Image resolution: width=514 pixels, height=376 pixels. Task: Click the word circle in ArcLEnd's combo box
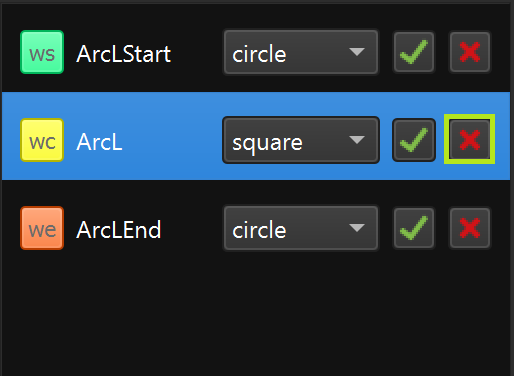(x=259, y=230)
